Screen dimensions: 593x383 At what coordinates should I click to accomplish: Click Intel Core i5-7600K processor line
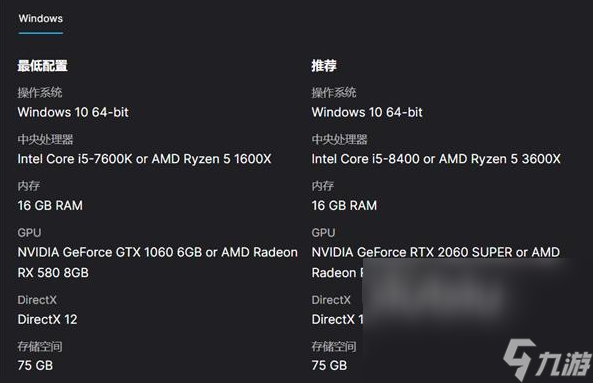pos(144,159)
